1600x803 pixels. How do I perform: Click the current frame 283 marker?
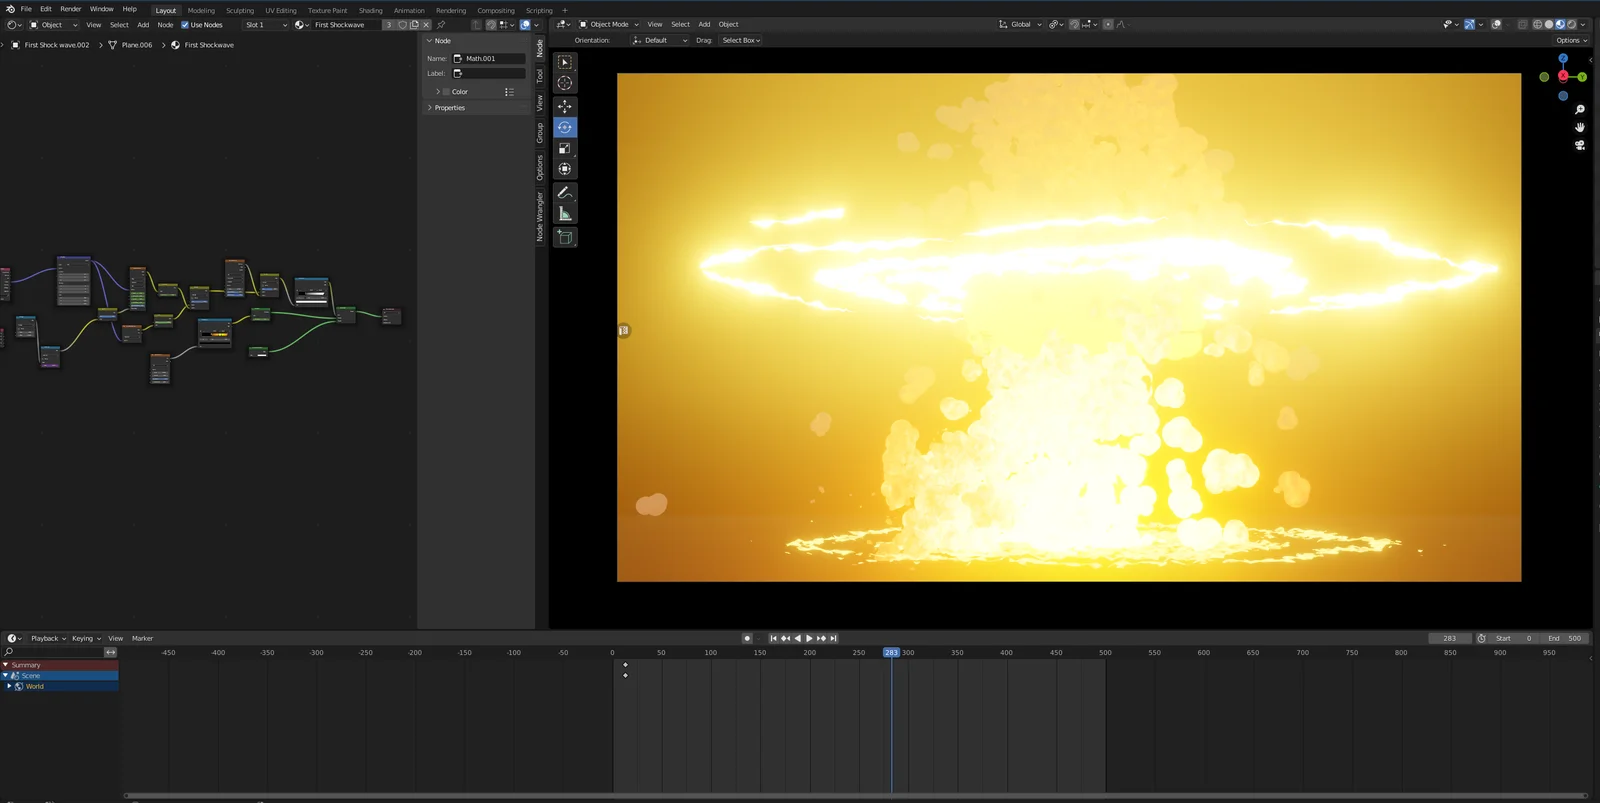pos(891,652)
